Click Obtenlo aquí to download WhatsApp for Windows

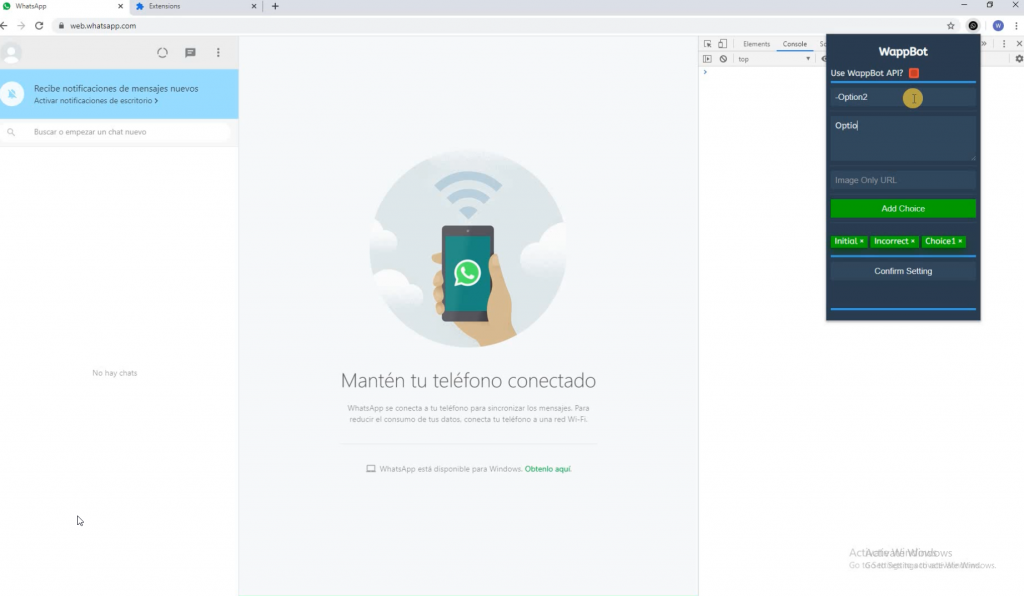click(x=546, y=468)
